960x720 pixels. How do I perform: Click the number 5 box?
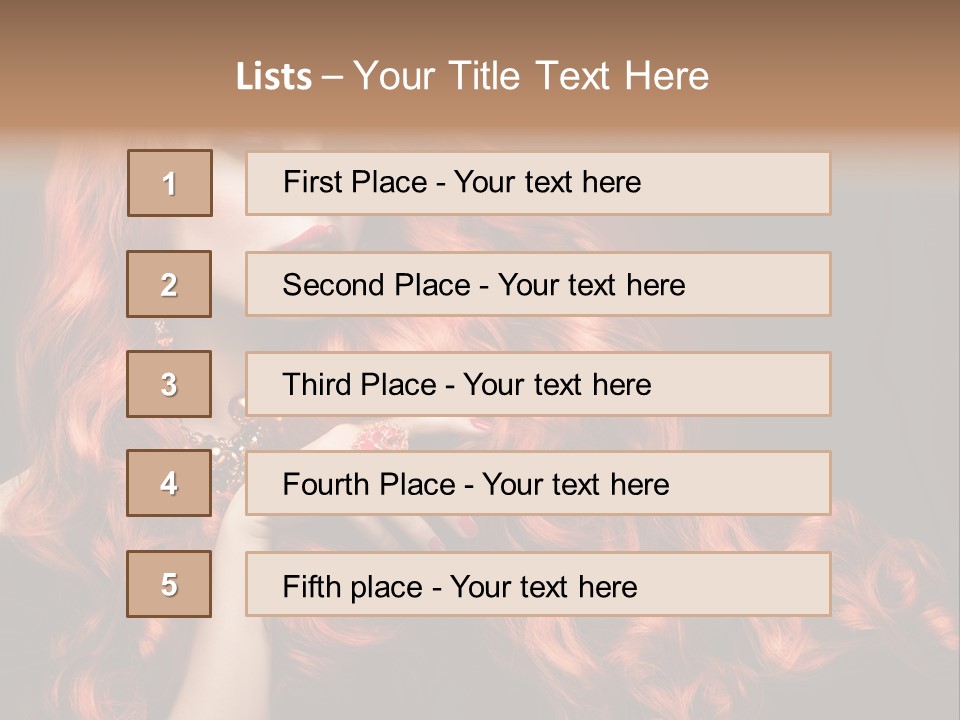(169, 584)
